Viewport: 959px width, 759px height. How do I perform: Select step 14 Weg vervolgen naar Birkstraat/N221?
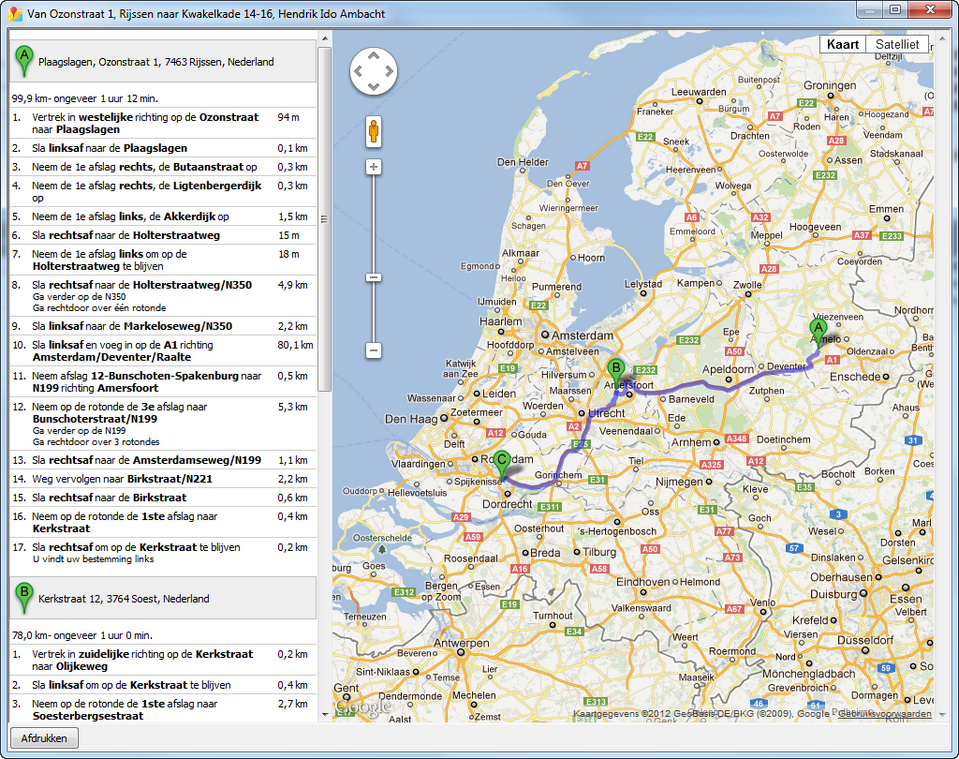pos(163,479)
